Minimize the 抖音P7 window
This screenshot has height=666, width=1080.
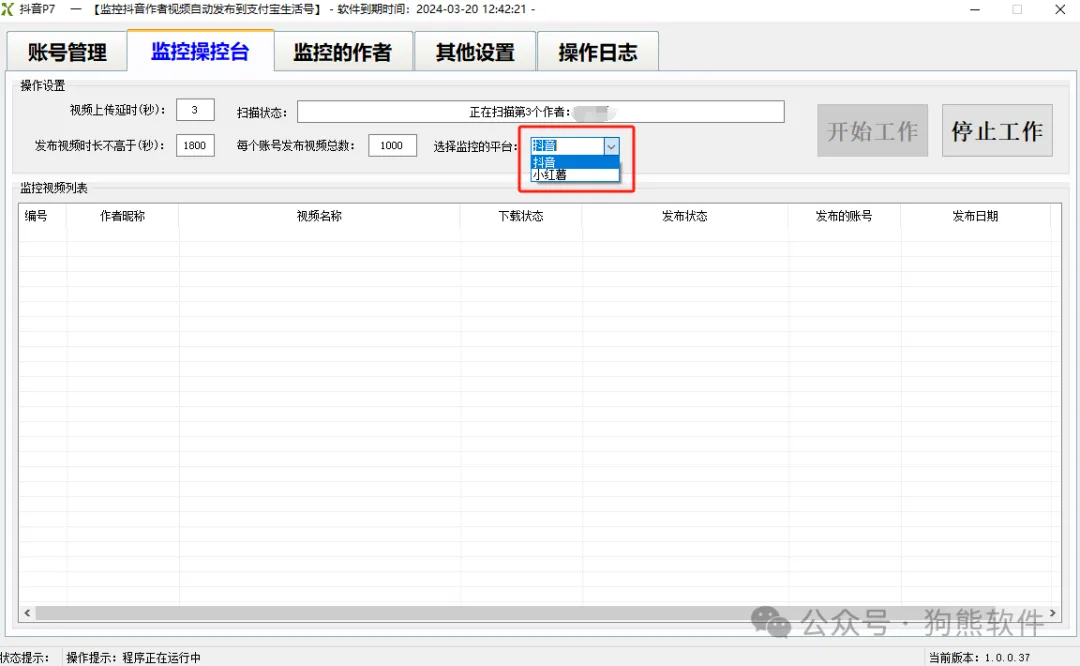(975, 9)
